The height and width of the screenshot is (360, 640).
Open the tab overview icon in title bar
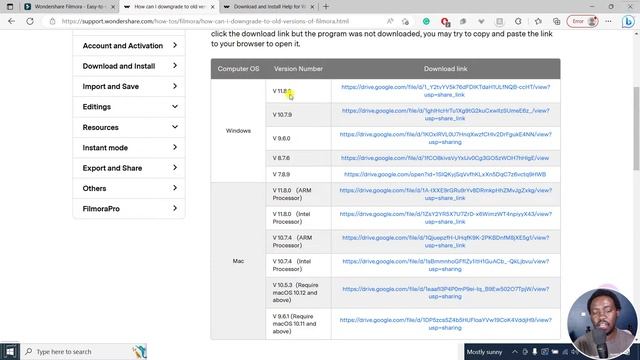coord(10,7)
